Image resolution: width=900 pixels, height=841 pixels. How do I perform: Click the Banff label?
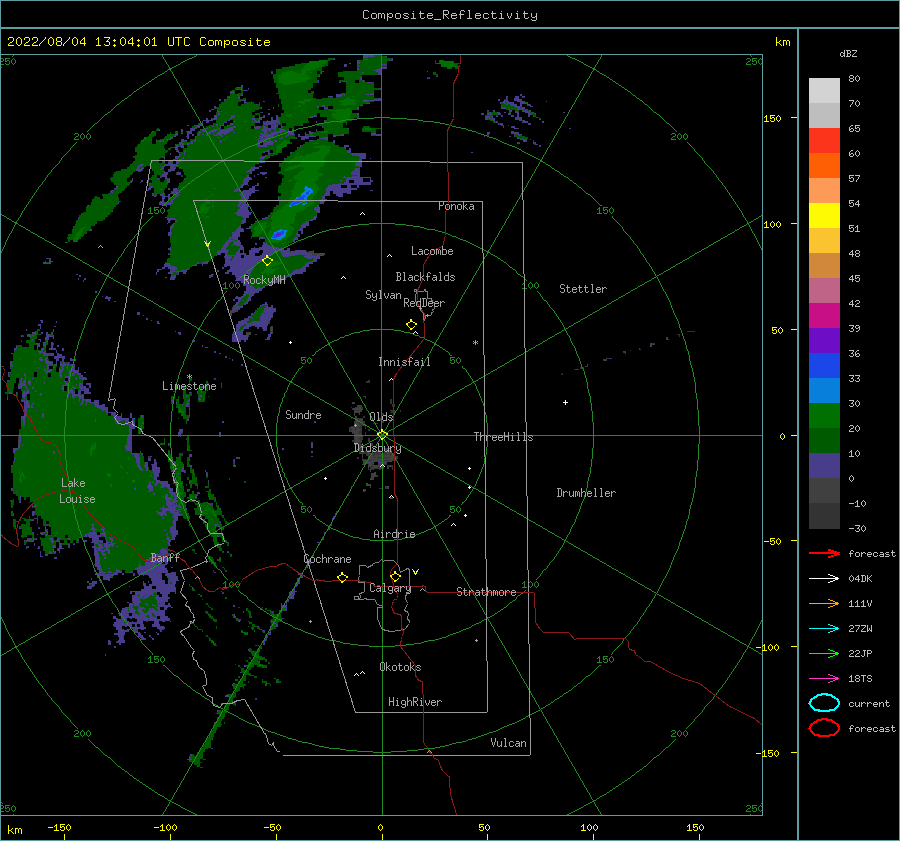[165, 557]
